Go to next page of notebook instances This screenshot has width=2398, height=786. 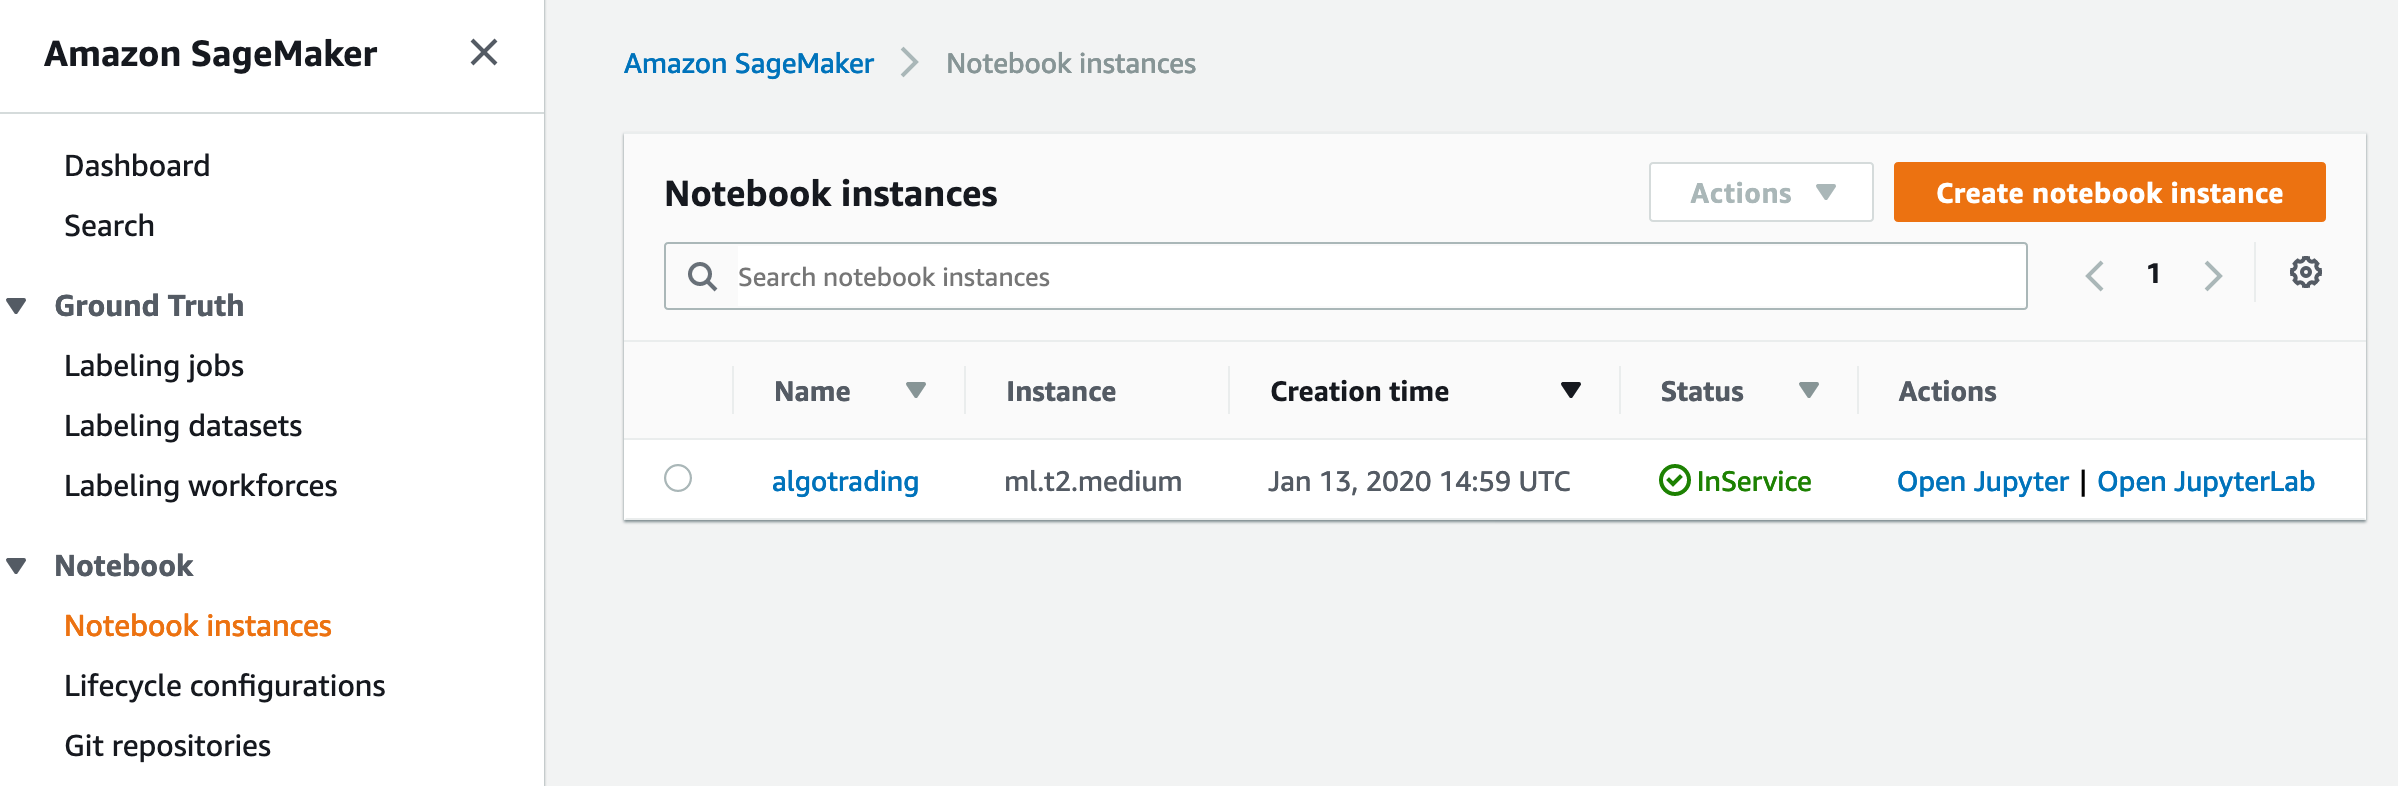tap(2213, 275)
